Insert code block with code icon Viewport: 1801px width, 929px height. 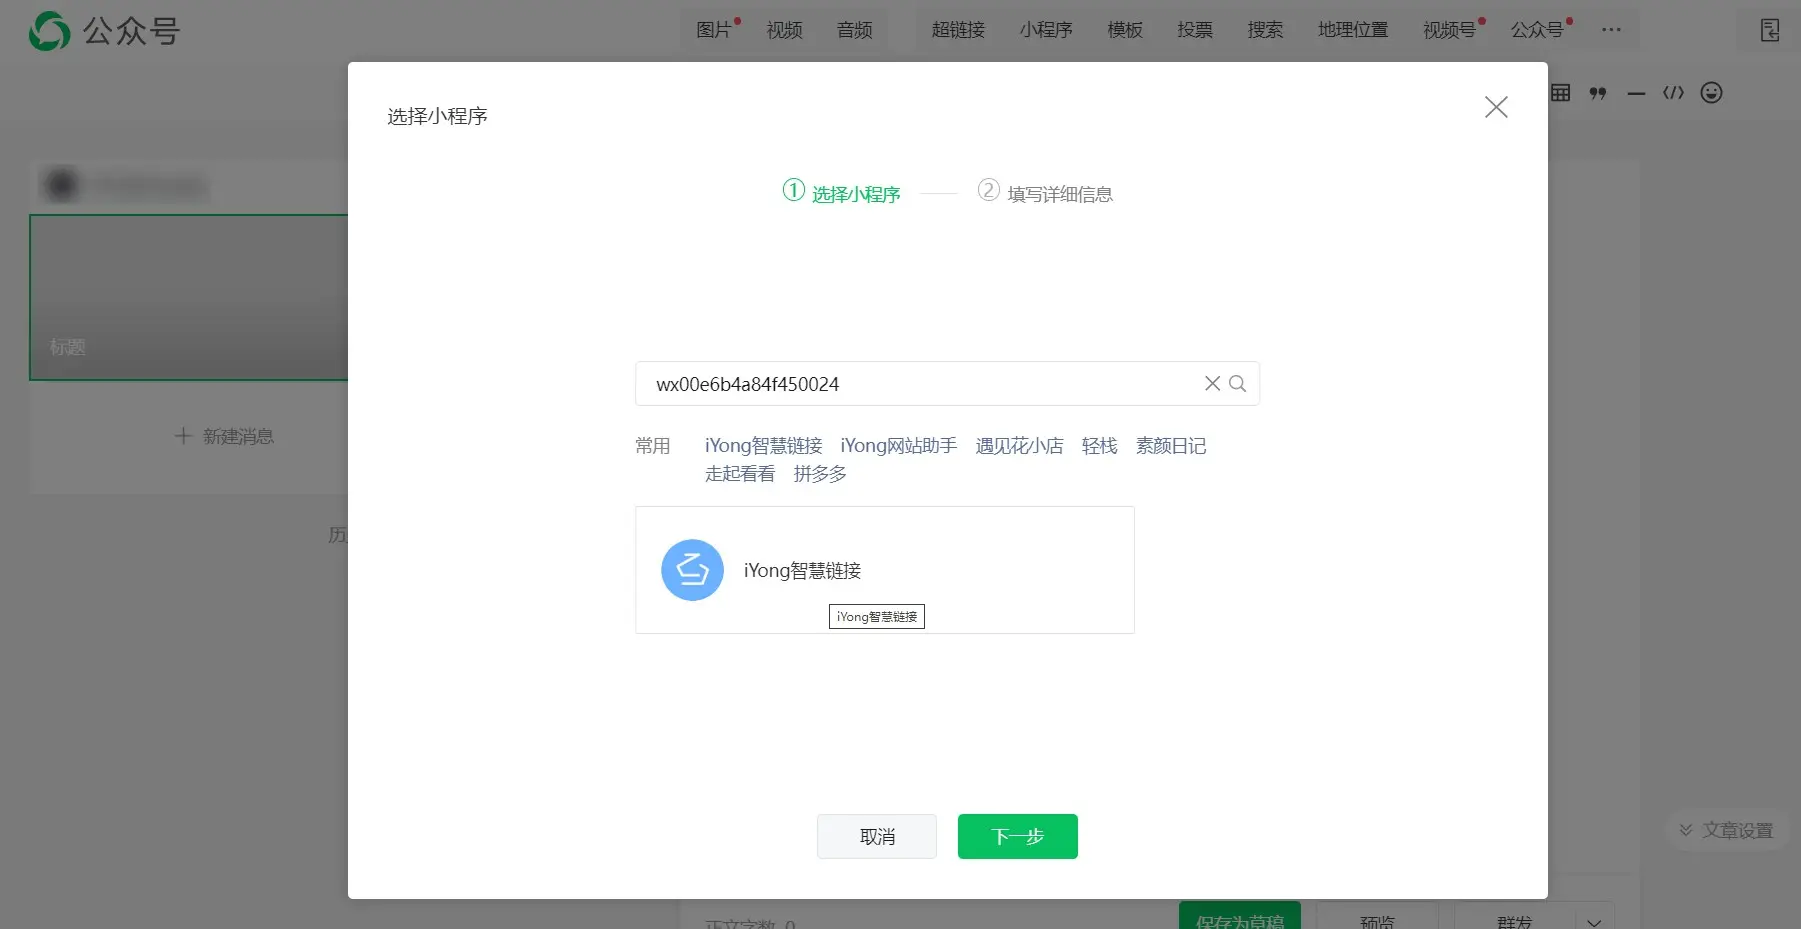pos(1673,93)
